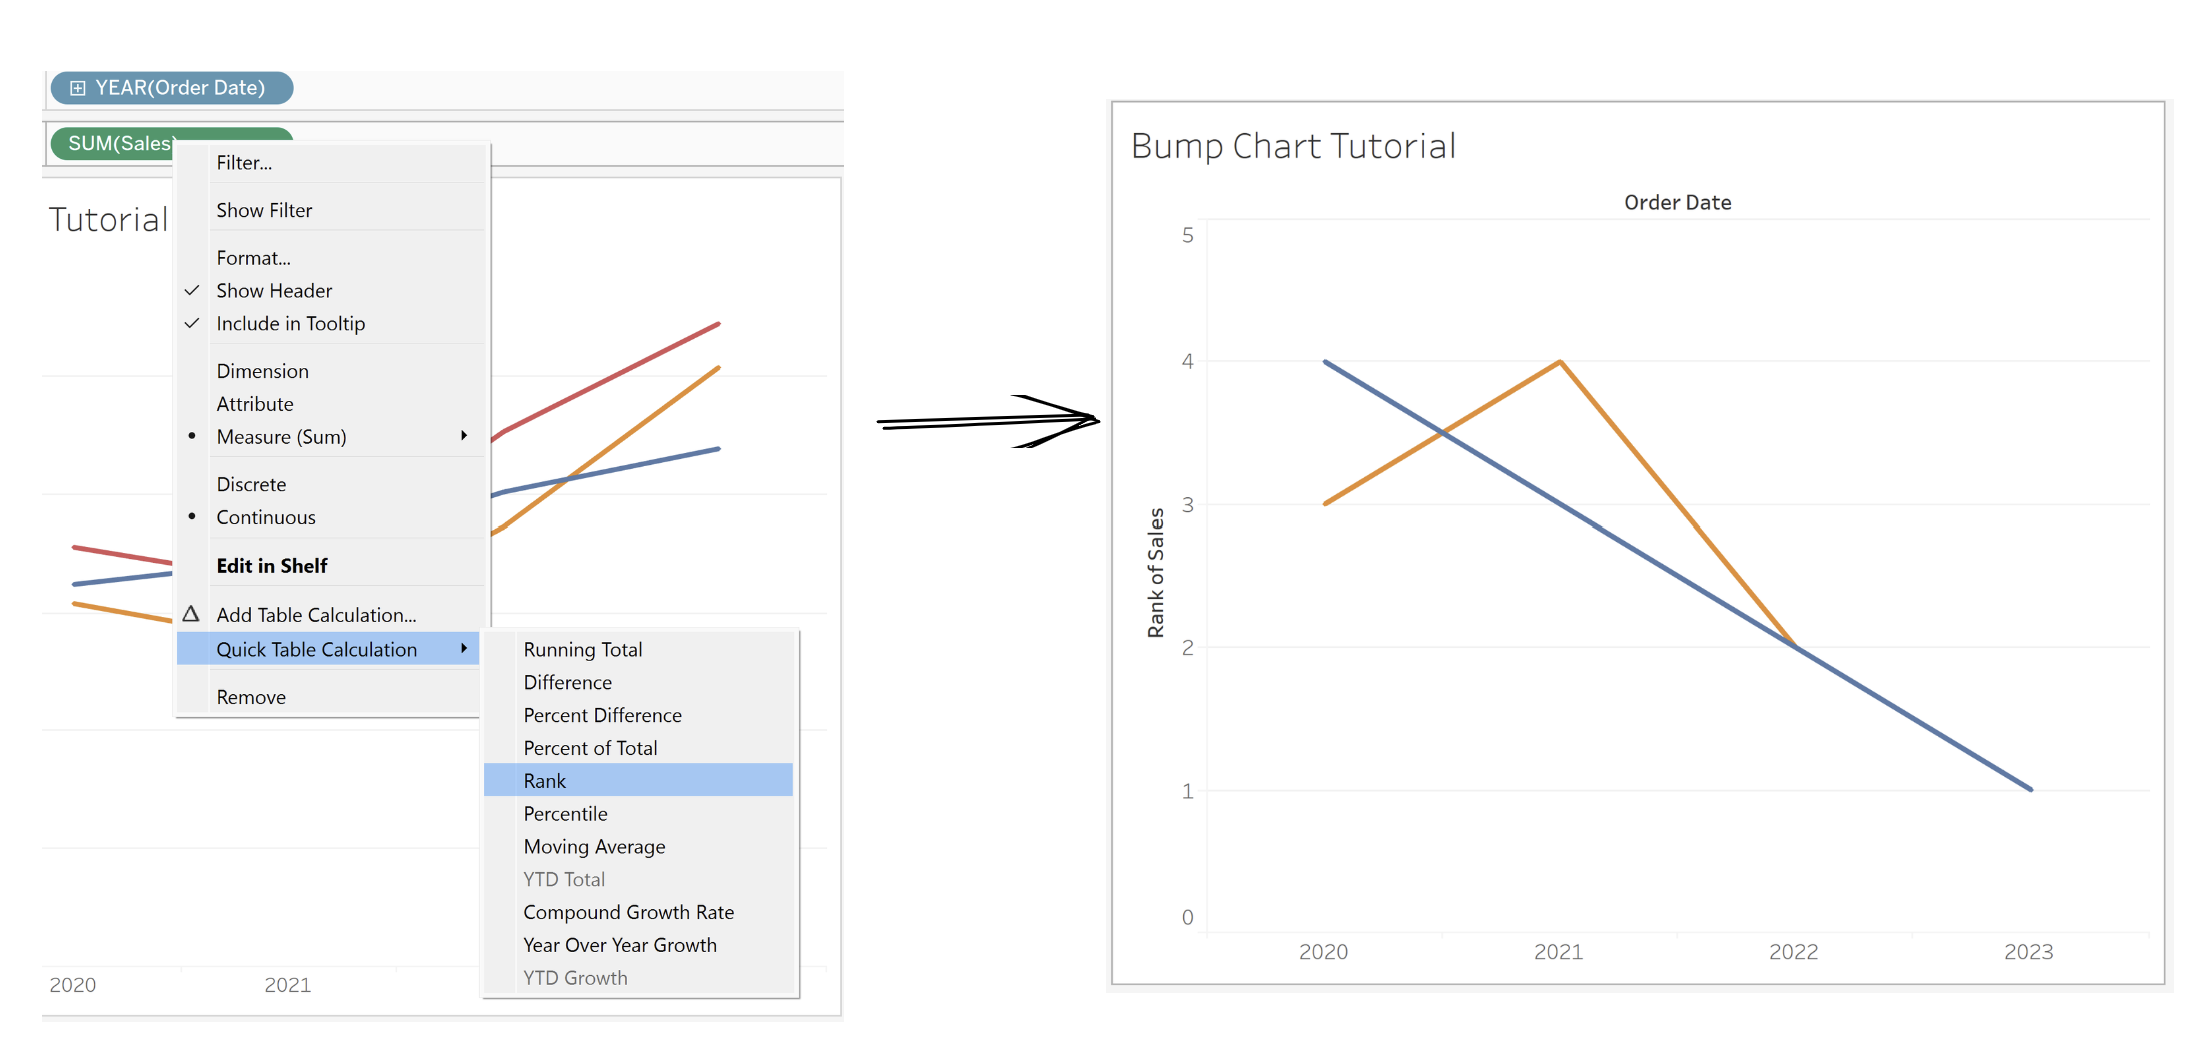Toggle the Show Header checkmark

[x=192, y=291]
